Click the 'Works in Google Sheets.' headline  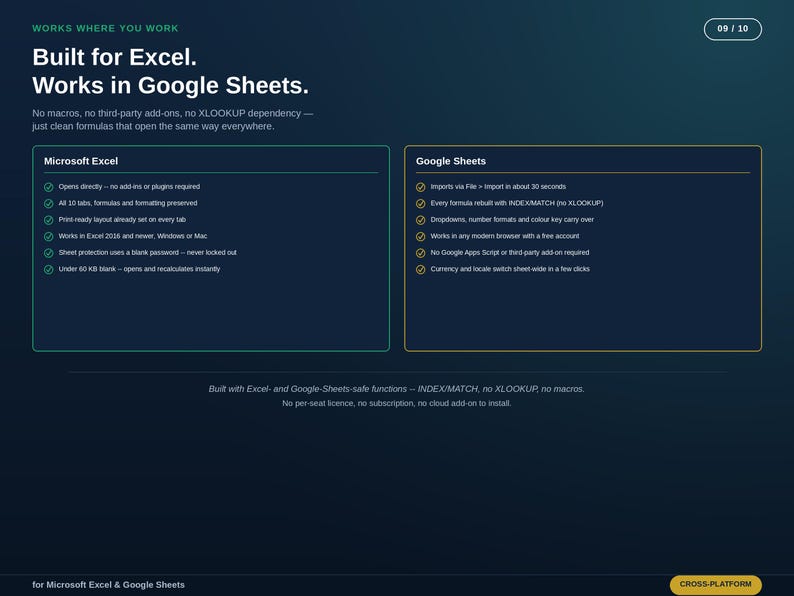coord(171,85)
